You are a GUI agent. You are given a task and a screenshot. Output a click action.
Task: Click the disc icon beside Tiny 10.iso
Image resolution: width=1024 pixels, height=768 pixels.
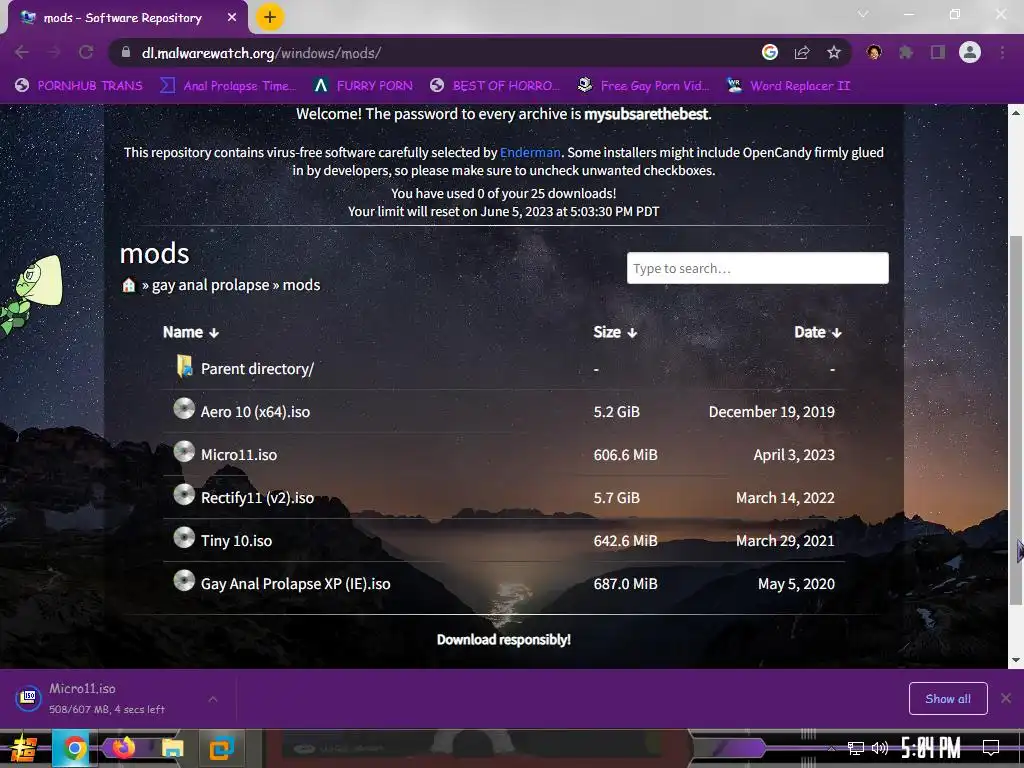pyautogui.click(x=184, y=538)
